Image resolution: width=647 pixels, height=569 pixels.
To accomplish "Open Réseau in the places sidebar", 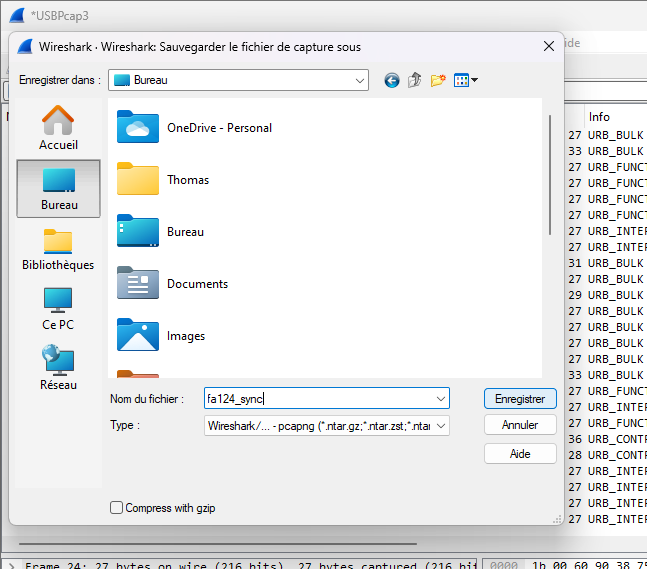I will tap(58, 368).
